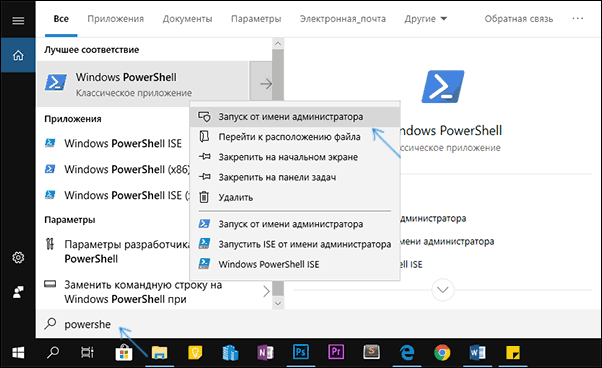The height and width of the screenshot is (368, 602).
Task: Open OneNote from taskbar
Action: click(265, 353)
